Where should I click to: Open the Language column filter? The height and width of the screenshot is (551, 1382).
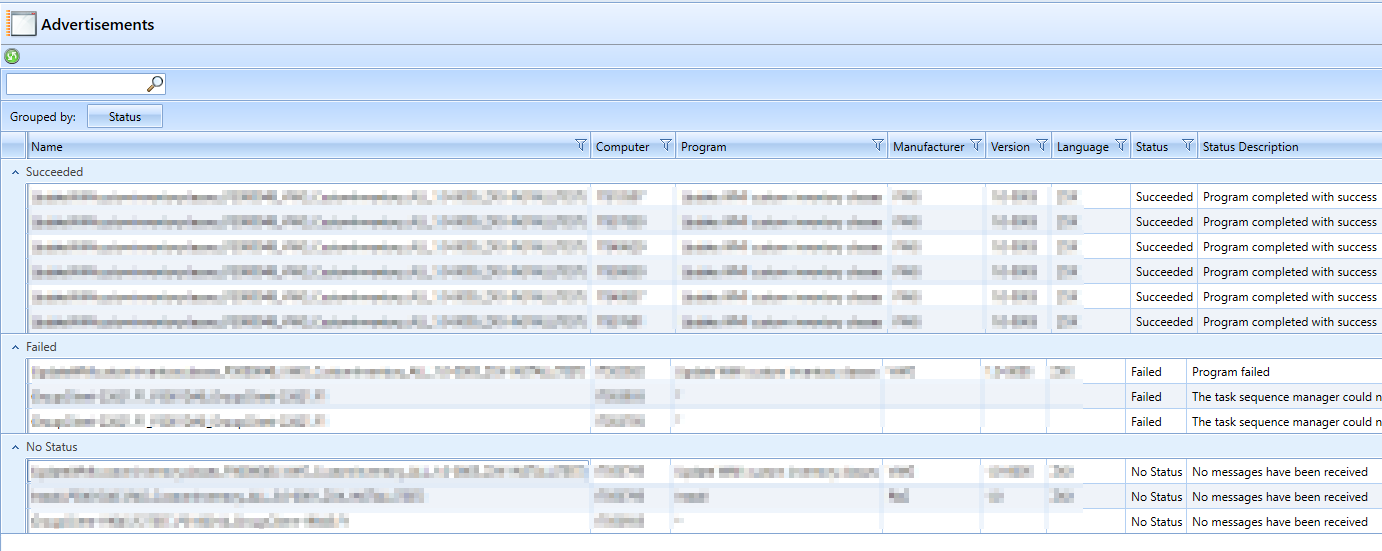[1120, 146]
